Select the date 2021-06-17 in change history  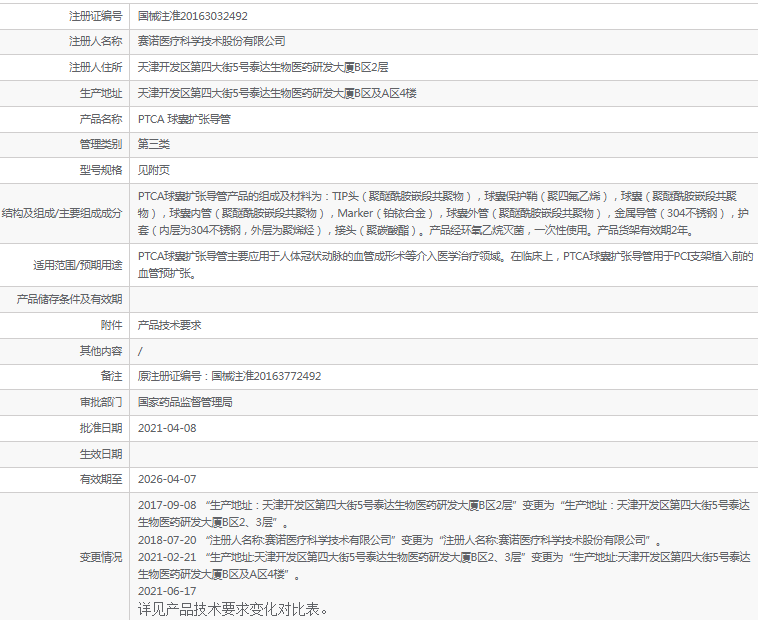pos(167,591)
